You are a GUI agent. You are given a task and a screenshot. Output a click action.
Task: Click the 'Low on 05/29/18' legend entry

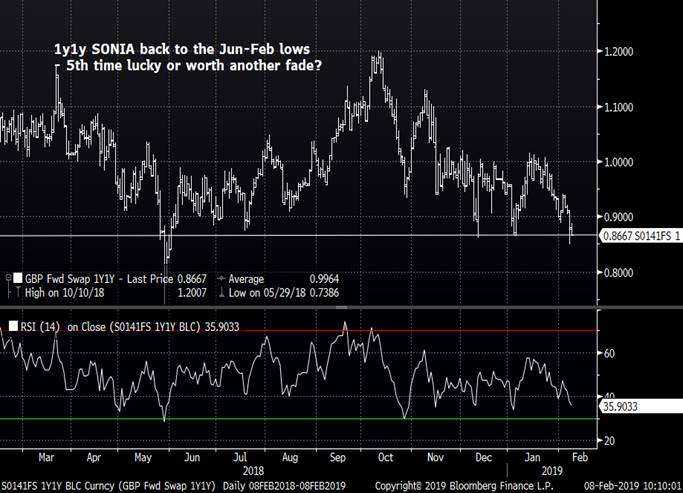(267, 293)
